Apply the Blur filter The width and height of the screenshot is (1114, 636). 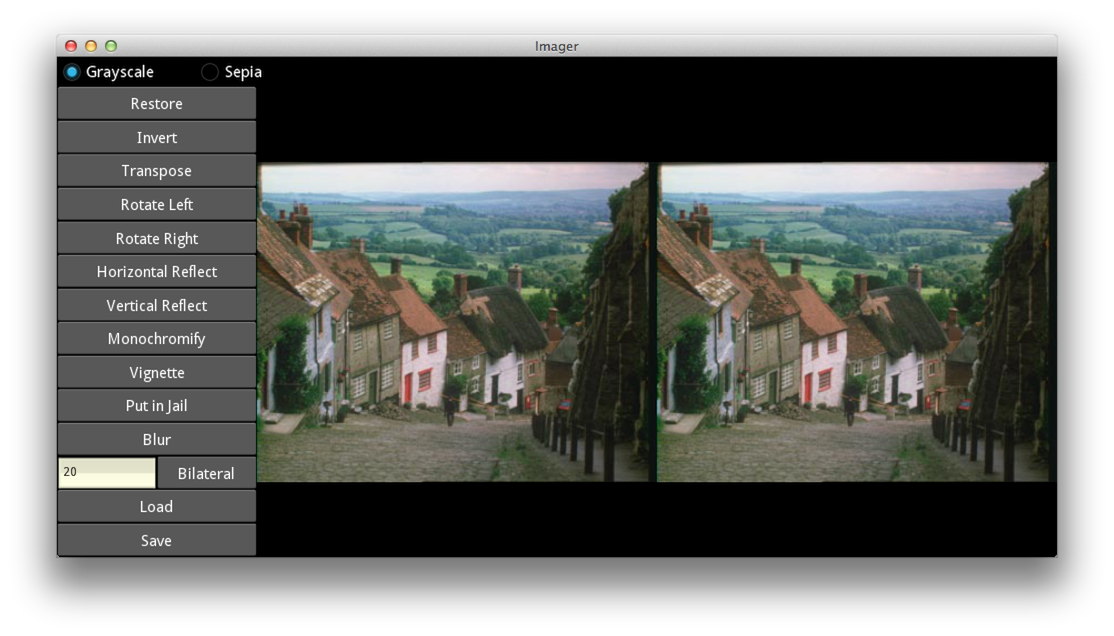pos(157,440)
